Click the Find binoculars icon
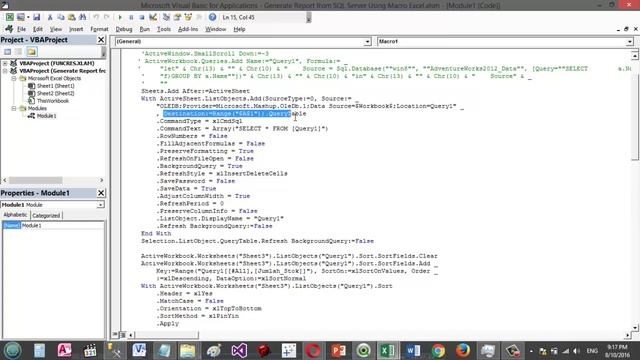The width and height of the screenshot is (640, 360). tap(82, 17)
